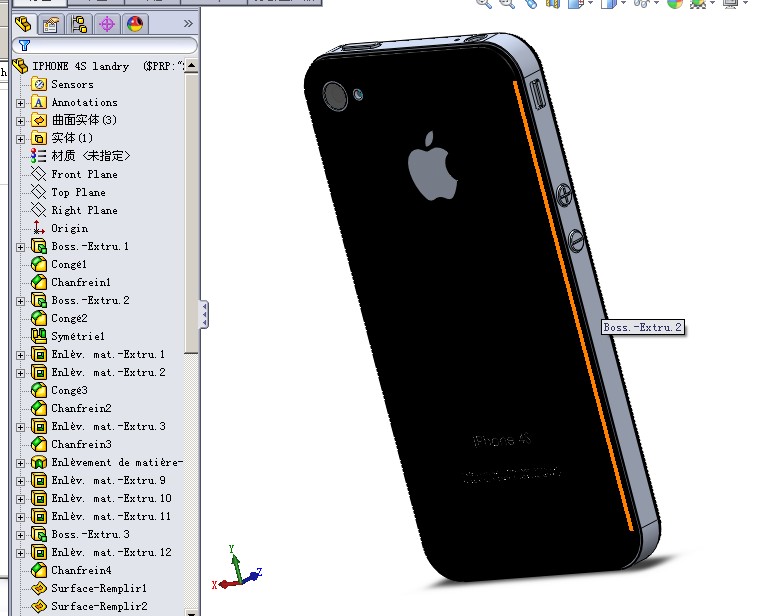Screen dimensions: 783x616
Task: Click the highlighted orange edge on model
Action: click(573, 306)
